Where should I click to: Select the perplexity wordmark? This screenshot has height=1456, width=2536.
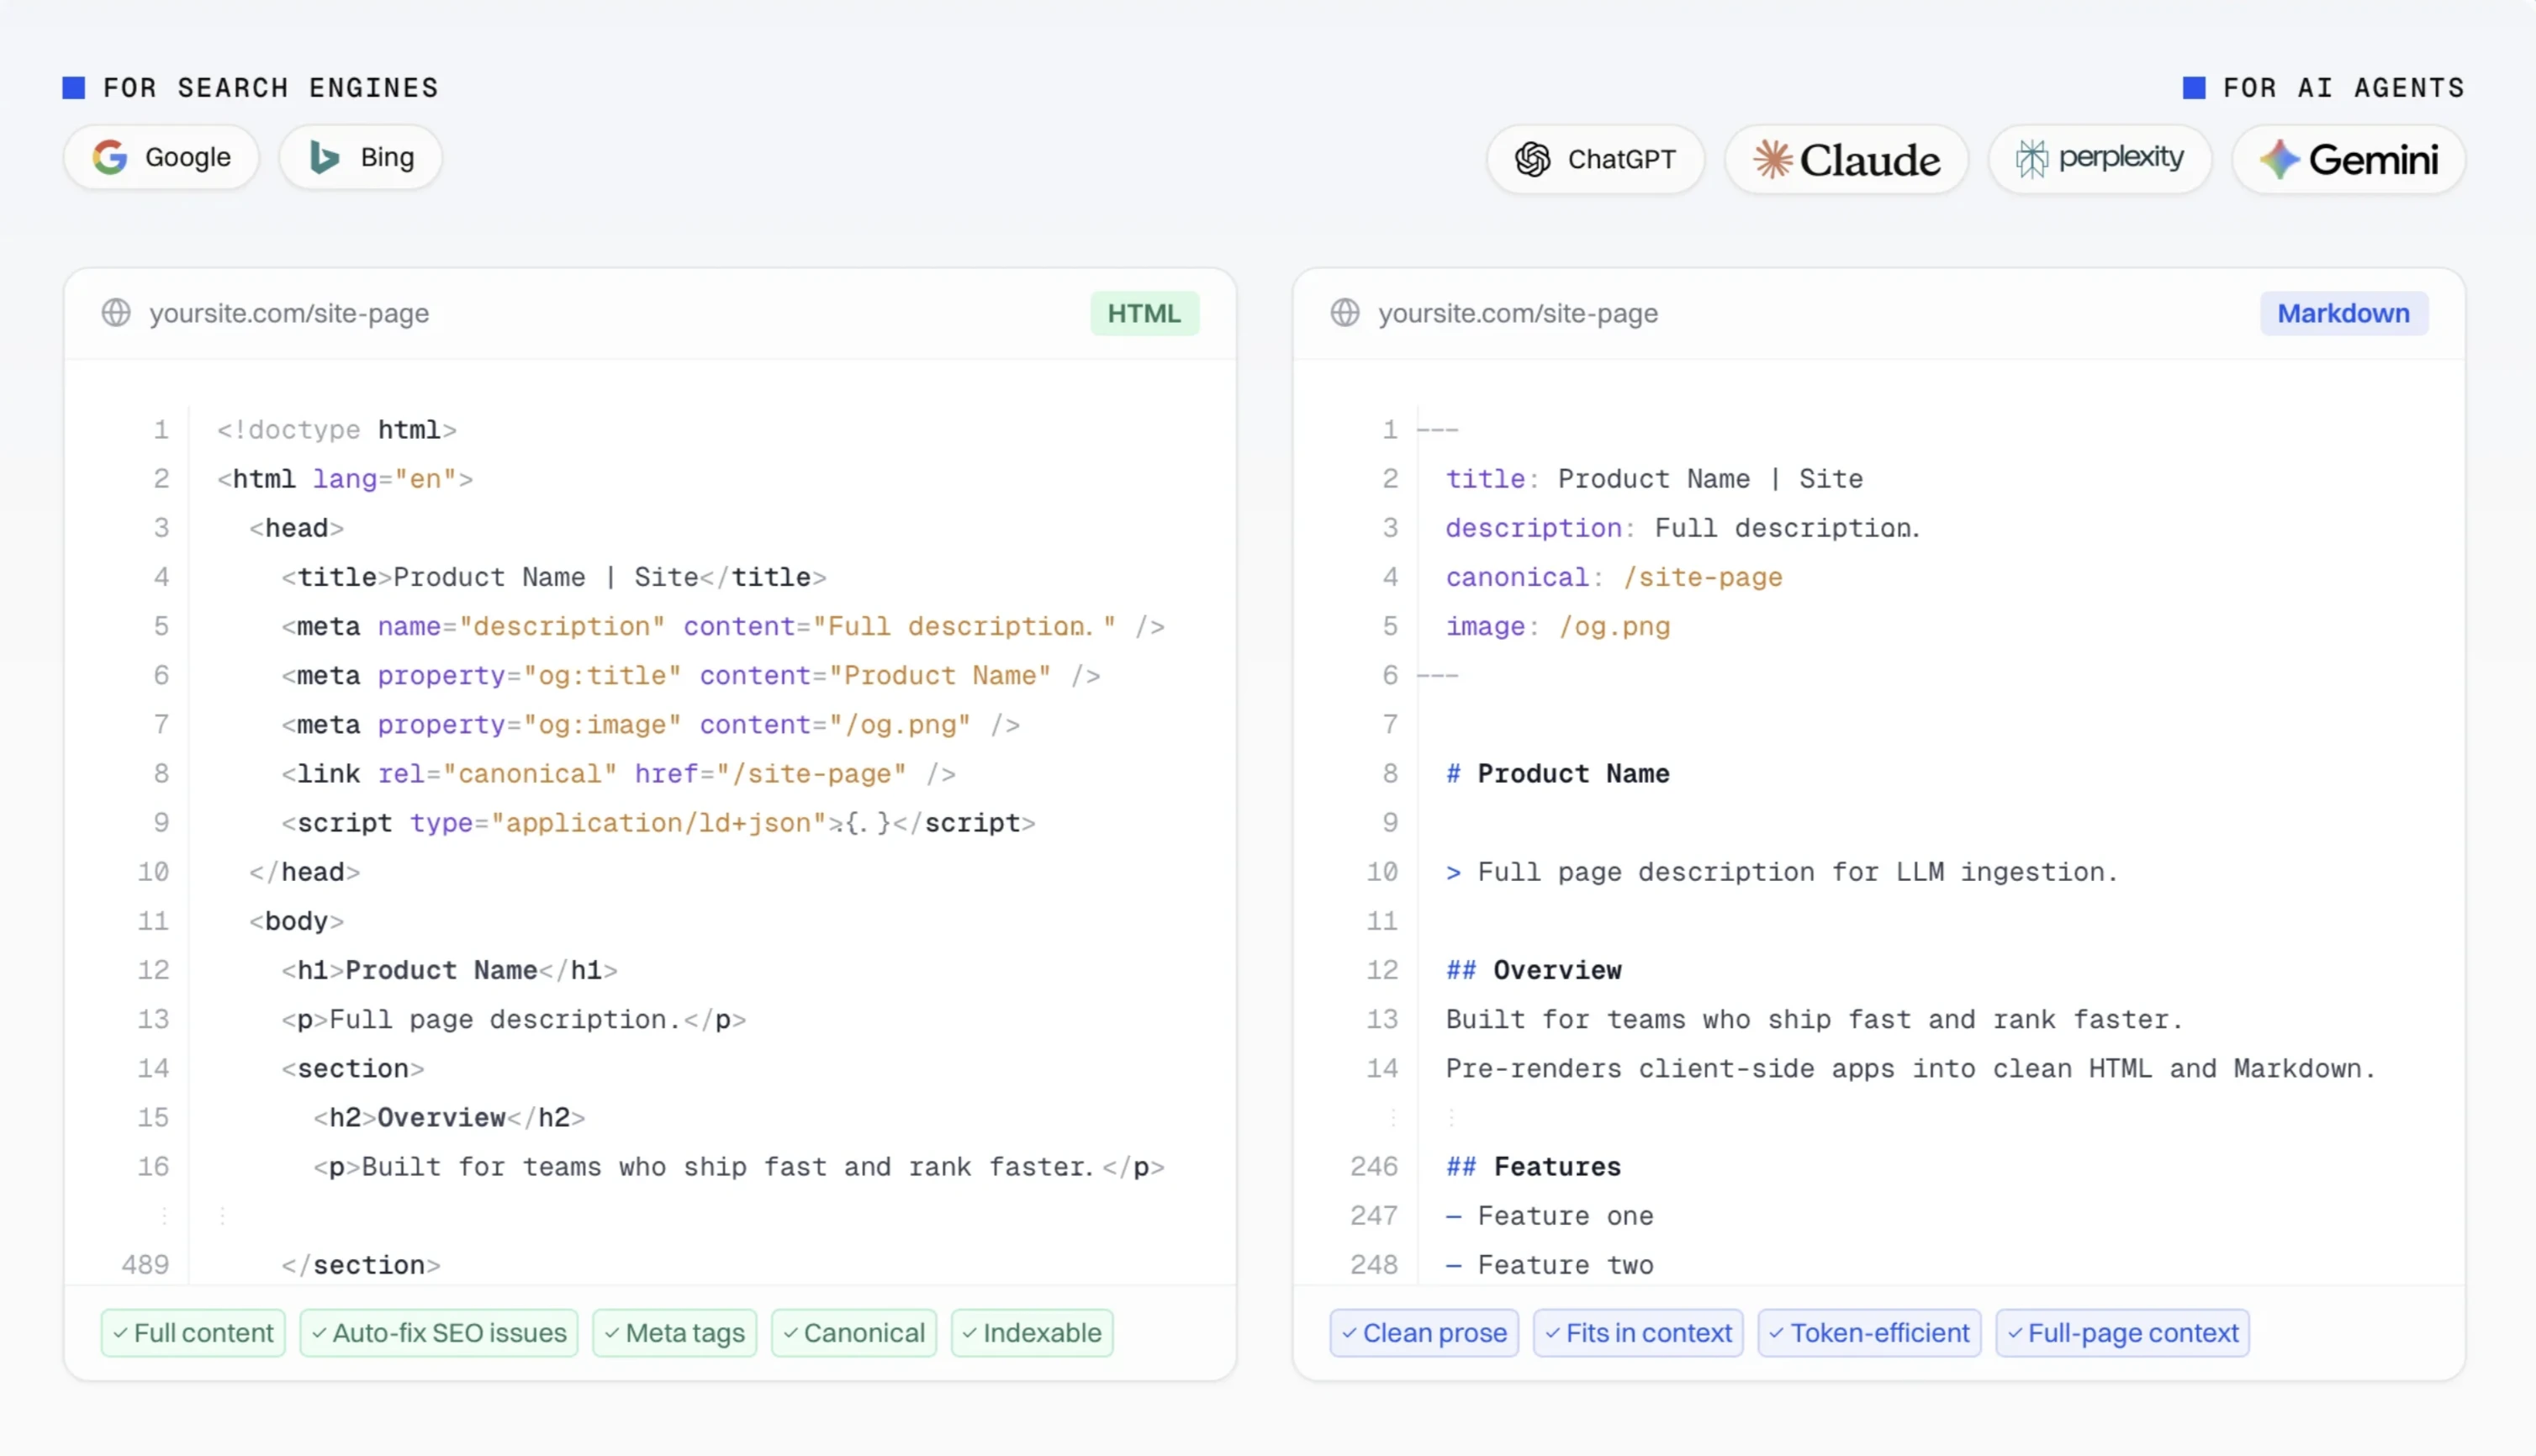click(2121, 158)
